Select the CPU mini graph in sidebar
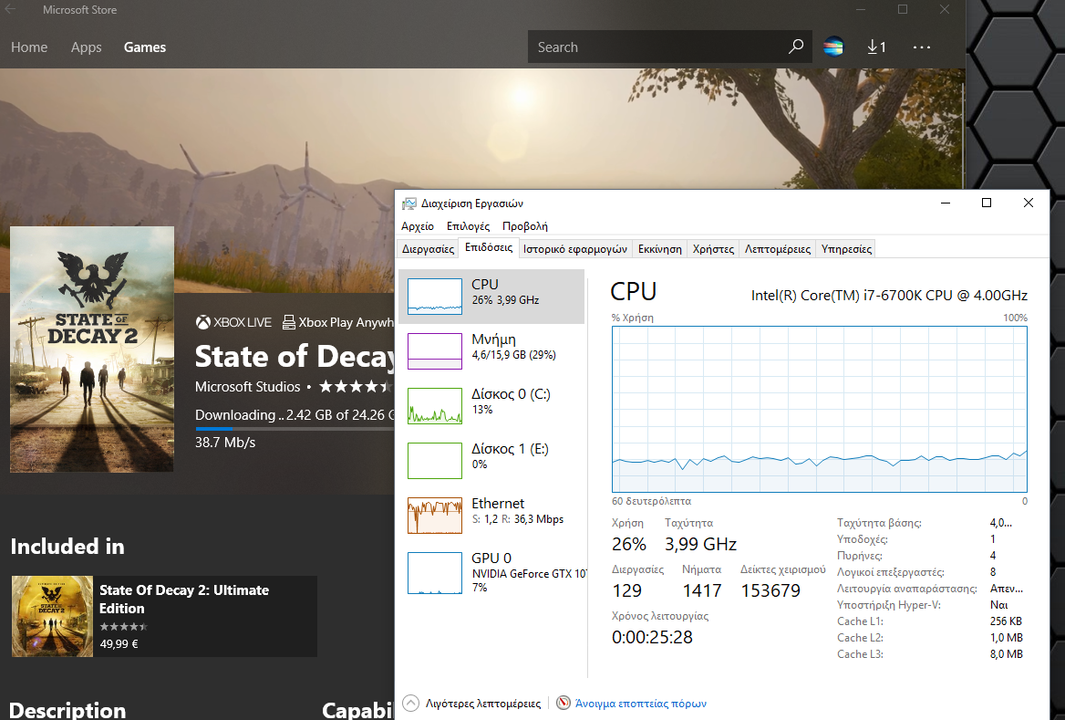The height and width of the screenshot is (720, 1065). click(x=435, y=296)
